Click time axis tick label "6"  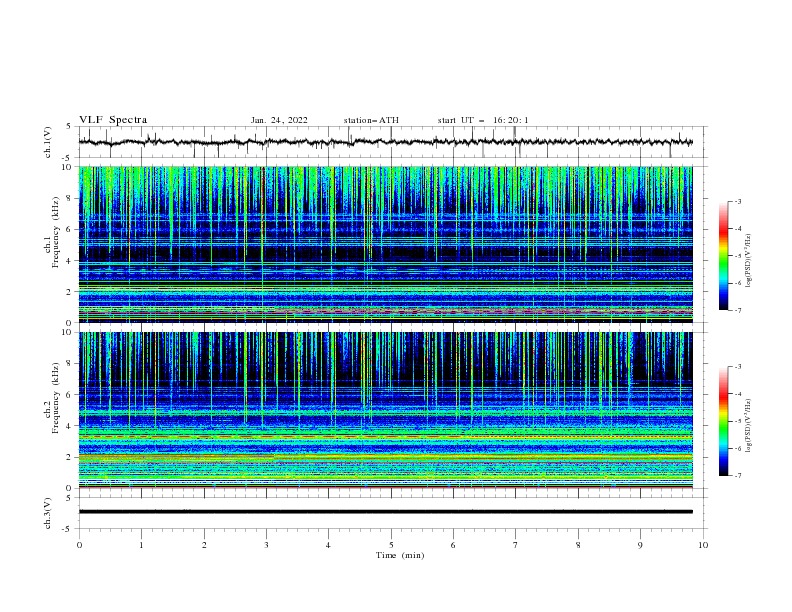453,545
